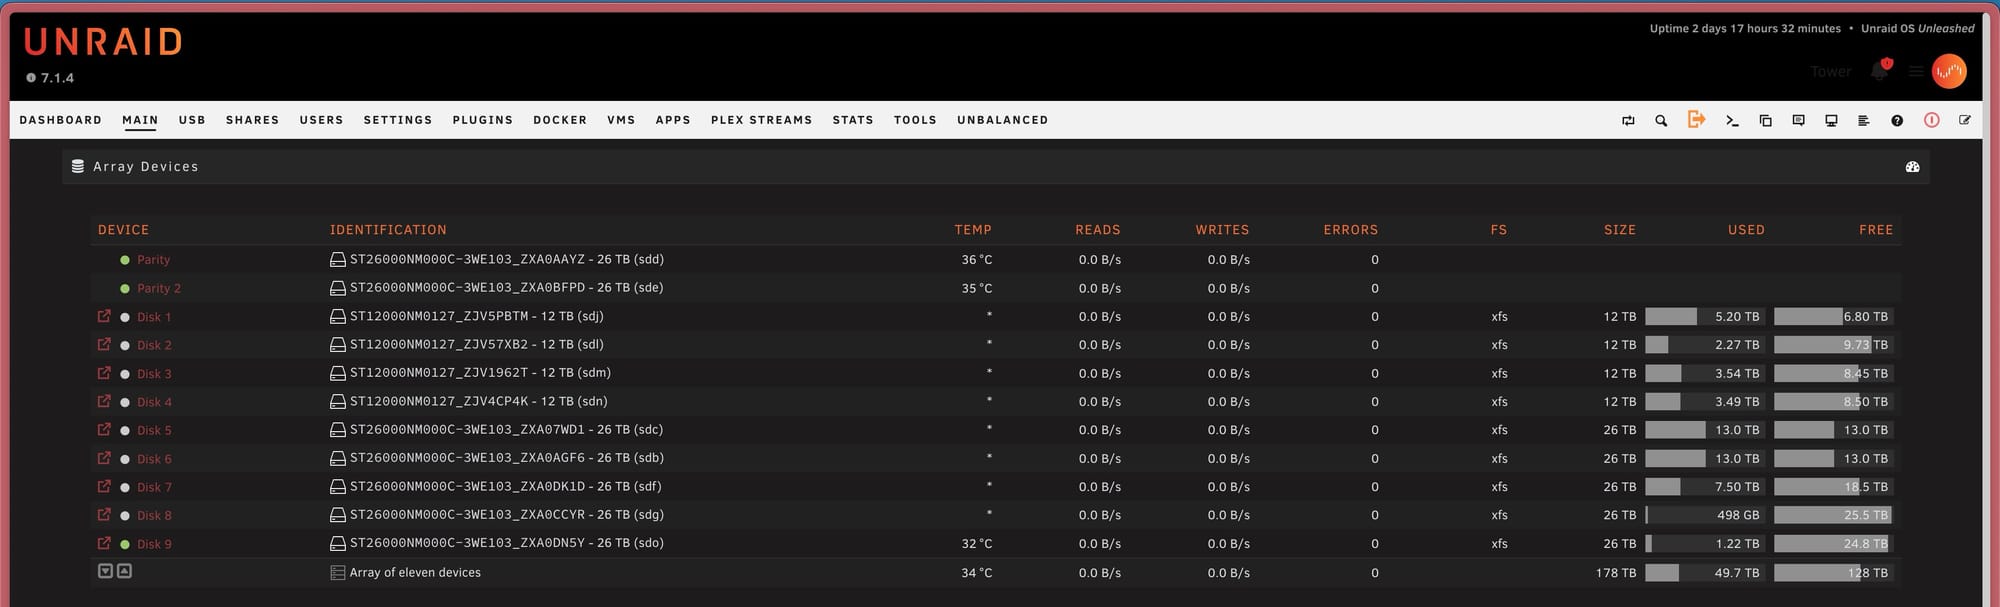2000x607 pixels.
Task: Click the status indicator dot for Disk 9
Action: click(125, 544)
